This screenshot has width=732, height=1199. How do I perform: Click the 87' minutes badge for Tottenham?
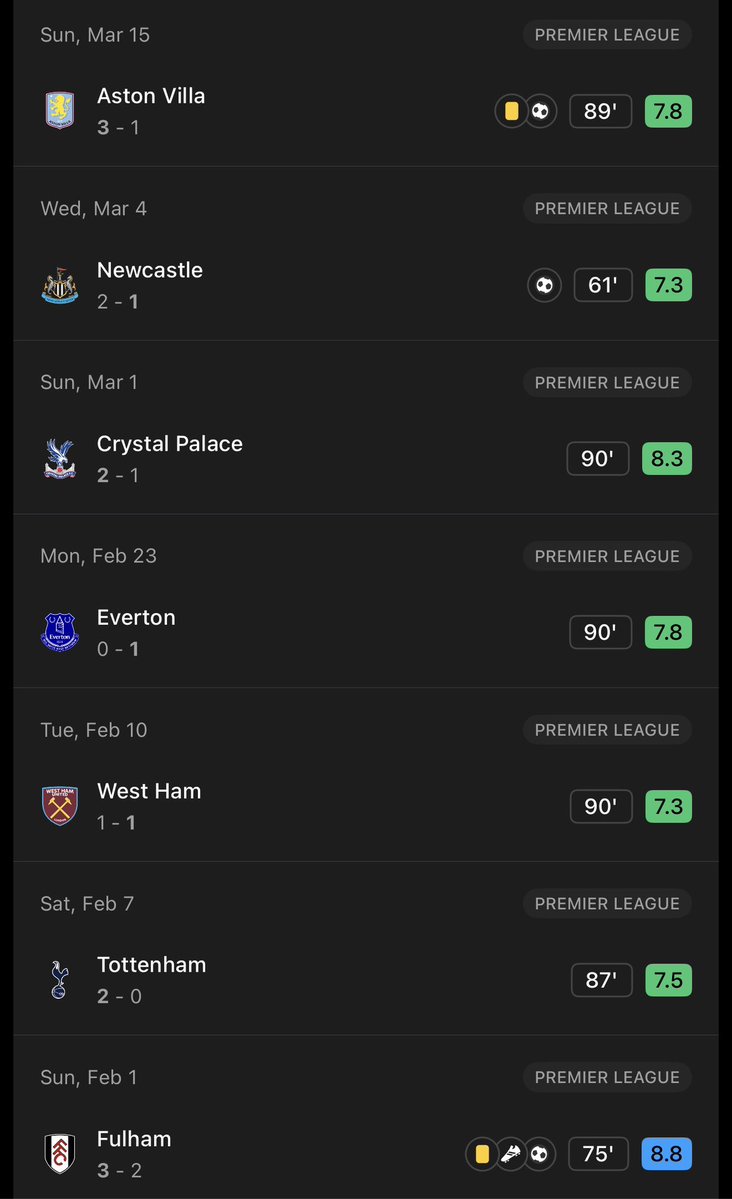(x=602, y=980)
